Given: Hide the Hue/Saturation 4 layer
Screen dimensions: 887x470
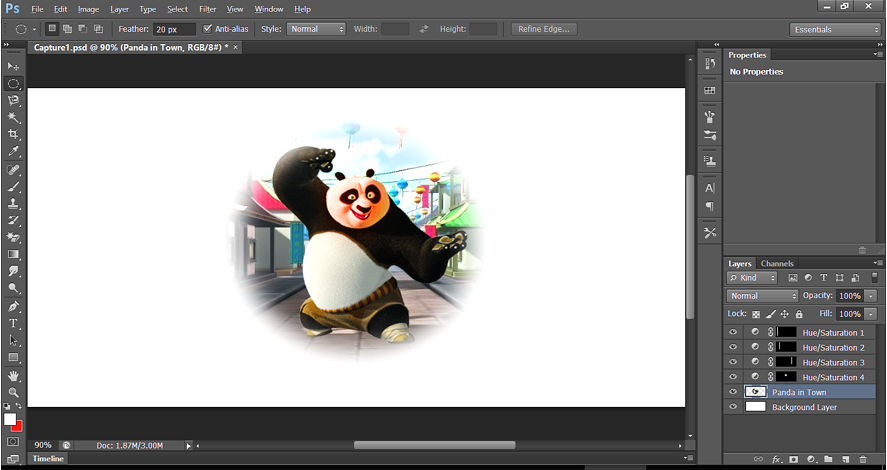Looking at the screenshot, I should (x=733, y=377).
